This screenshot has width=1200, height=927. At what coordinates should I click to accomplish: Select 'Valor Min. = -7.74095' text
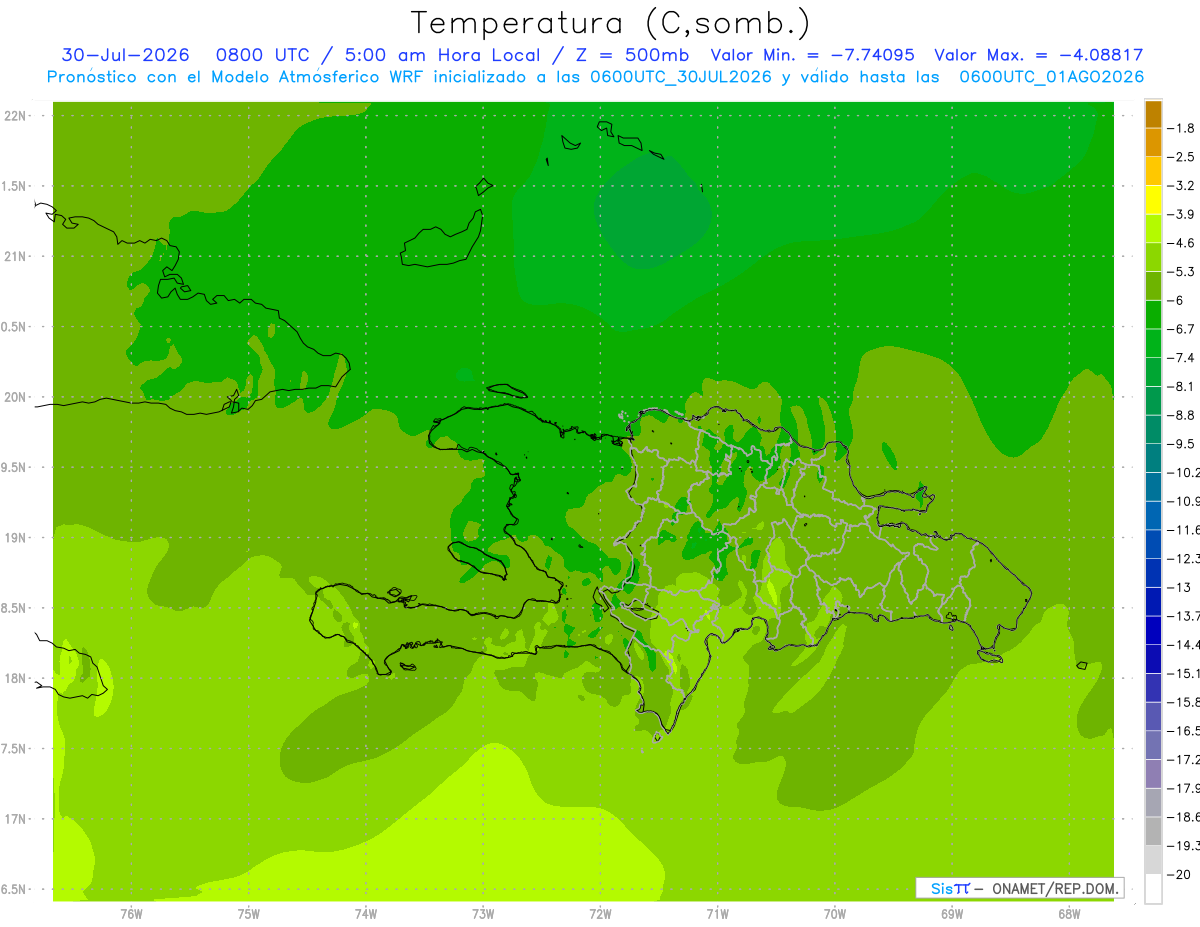tap(812, 55)
